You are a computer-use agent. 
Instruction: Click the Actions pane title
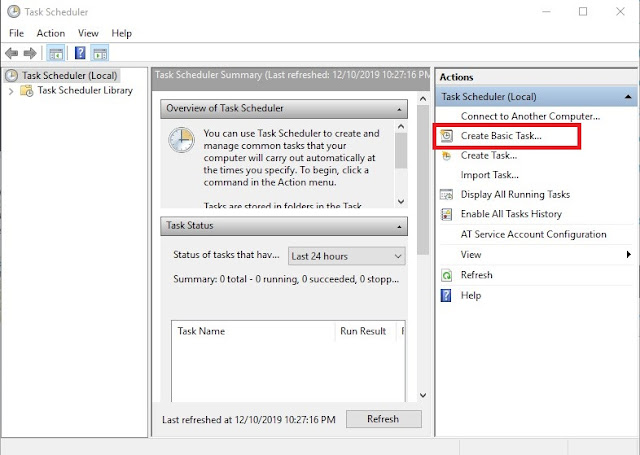pyautogui.click(x=456, y=77)
